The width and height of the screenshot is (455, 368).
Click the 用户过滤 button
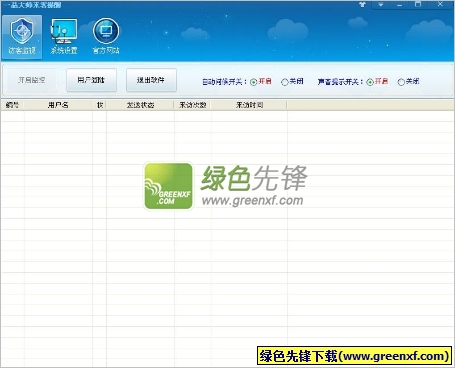pyautogui.click(x=91, y=80)
